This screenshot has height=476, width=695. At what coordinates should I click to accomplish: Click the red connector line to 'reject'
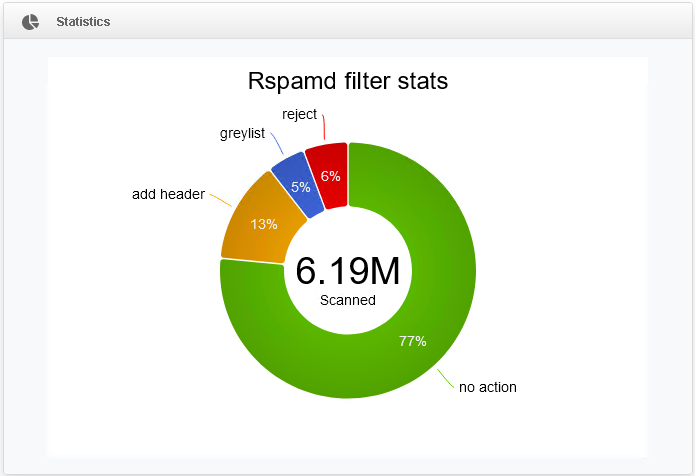click(x=324, y=129)
